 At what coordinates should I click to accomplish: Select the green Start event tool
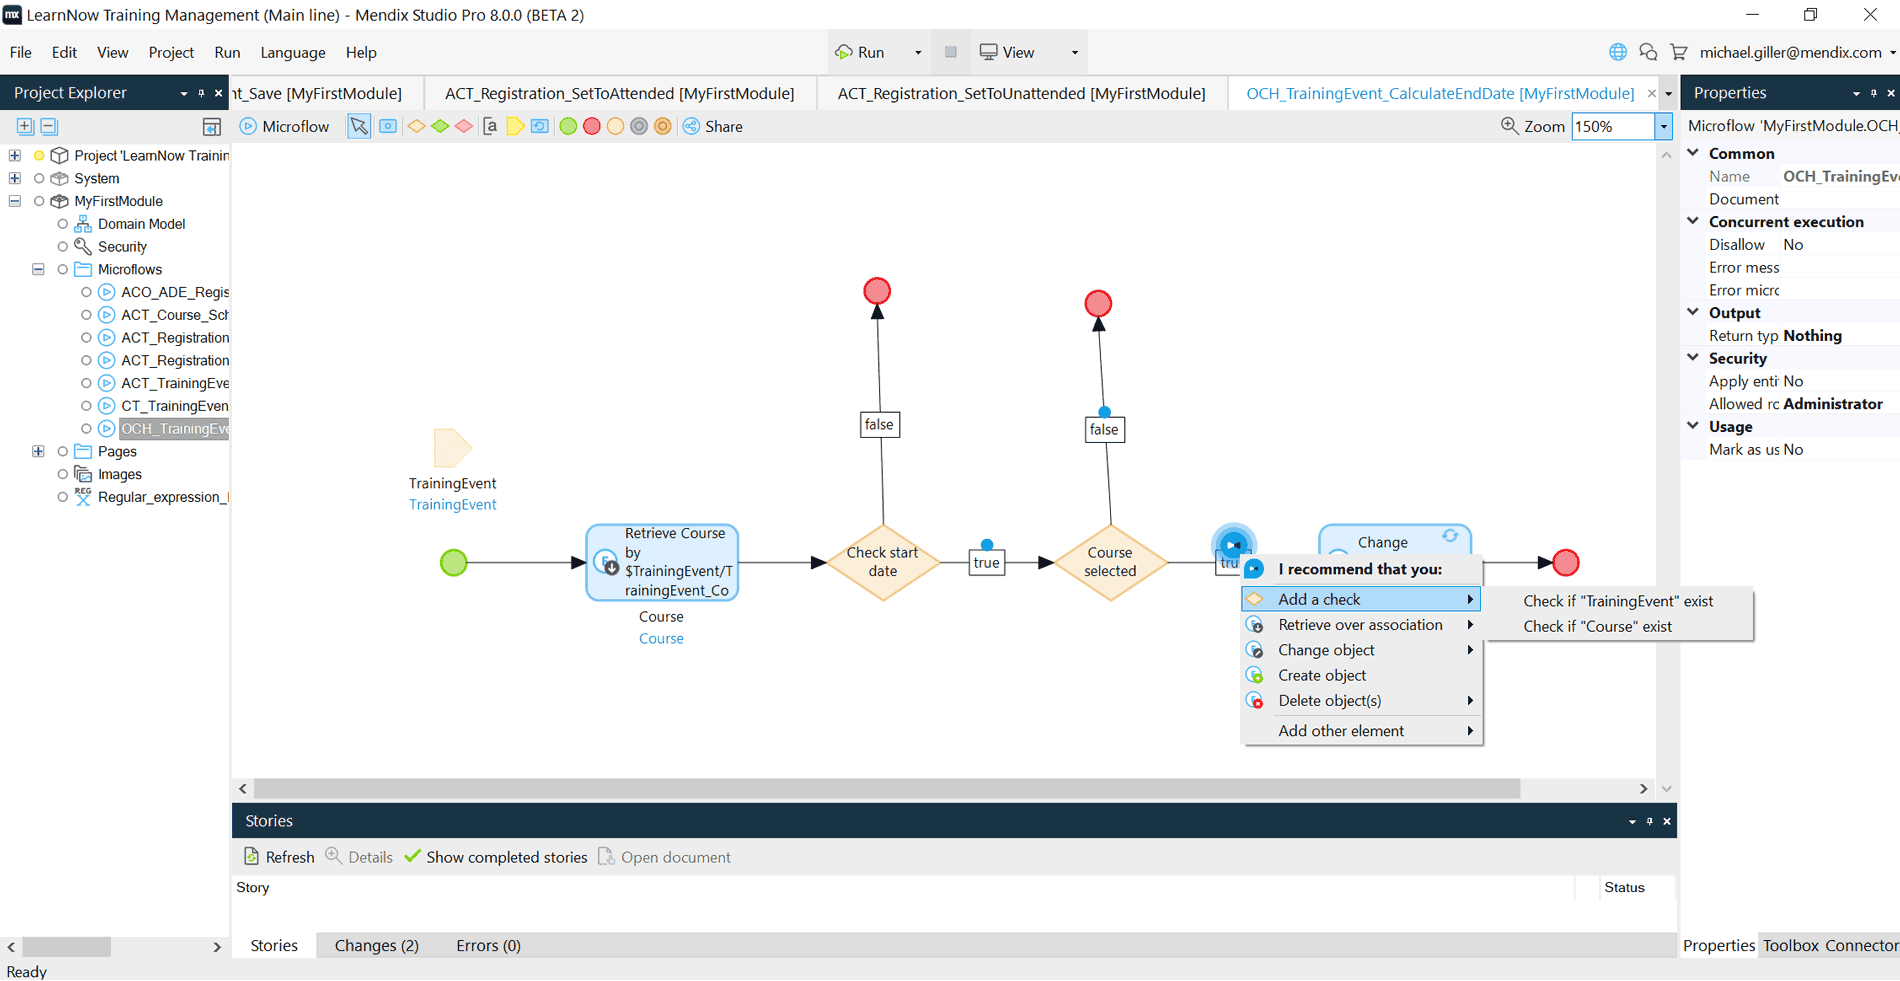coord(568,126)
